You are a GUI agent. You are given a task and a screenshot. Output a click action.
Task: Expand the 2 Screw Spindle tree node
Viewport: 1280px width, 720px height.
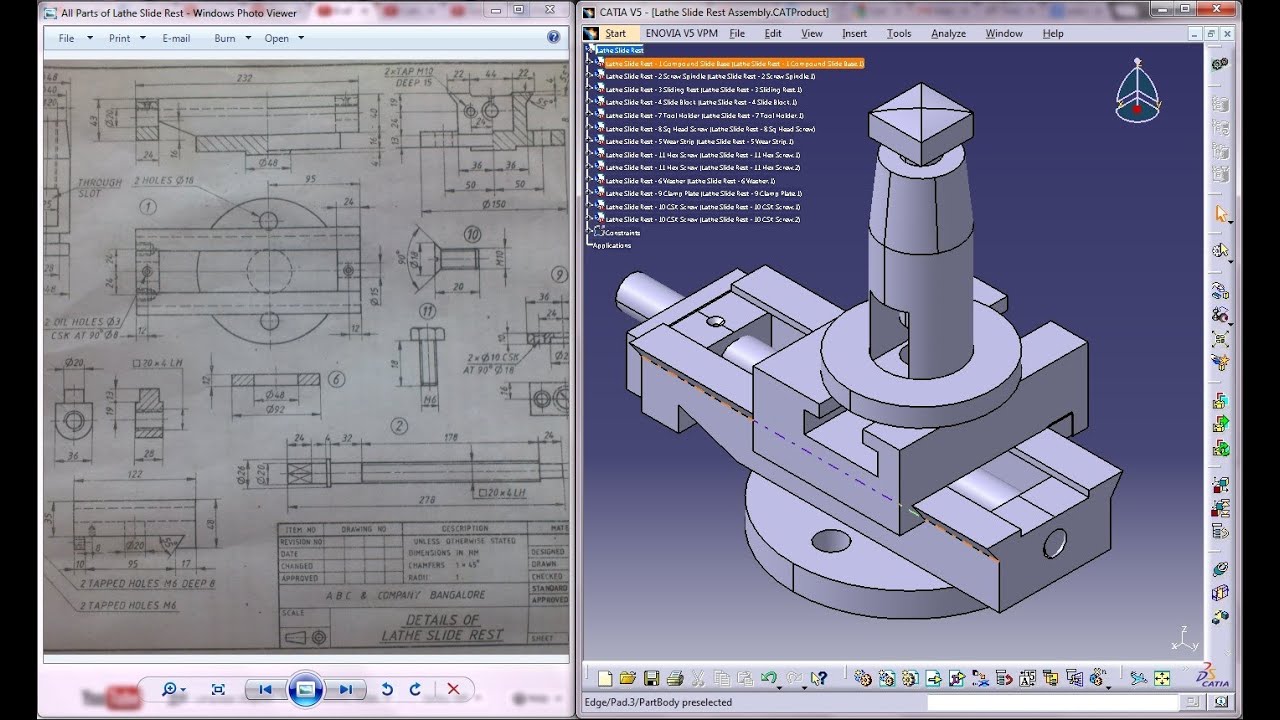click(x=591, y=76)
